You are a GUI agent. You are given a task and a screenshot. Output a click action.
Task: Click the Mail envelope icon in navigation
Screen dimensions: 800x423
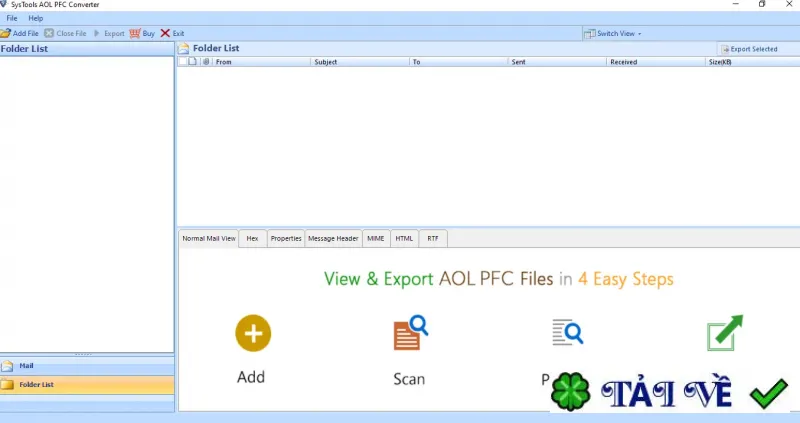pos(7,366)
